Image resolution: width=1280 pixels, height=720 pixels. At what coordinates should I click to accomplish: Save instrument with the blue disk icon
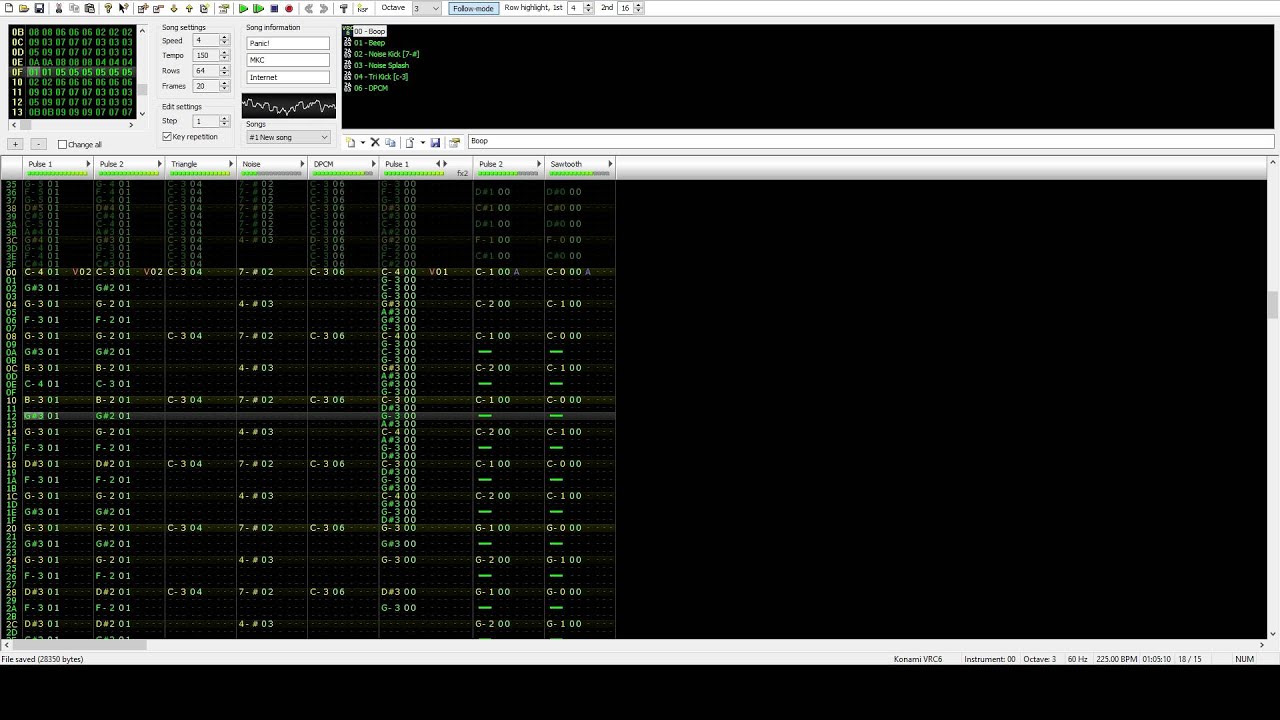[435, 142]
